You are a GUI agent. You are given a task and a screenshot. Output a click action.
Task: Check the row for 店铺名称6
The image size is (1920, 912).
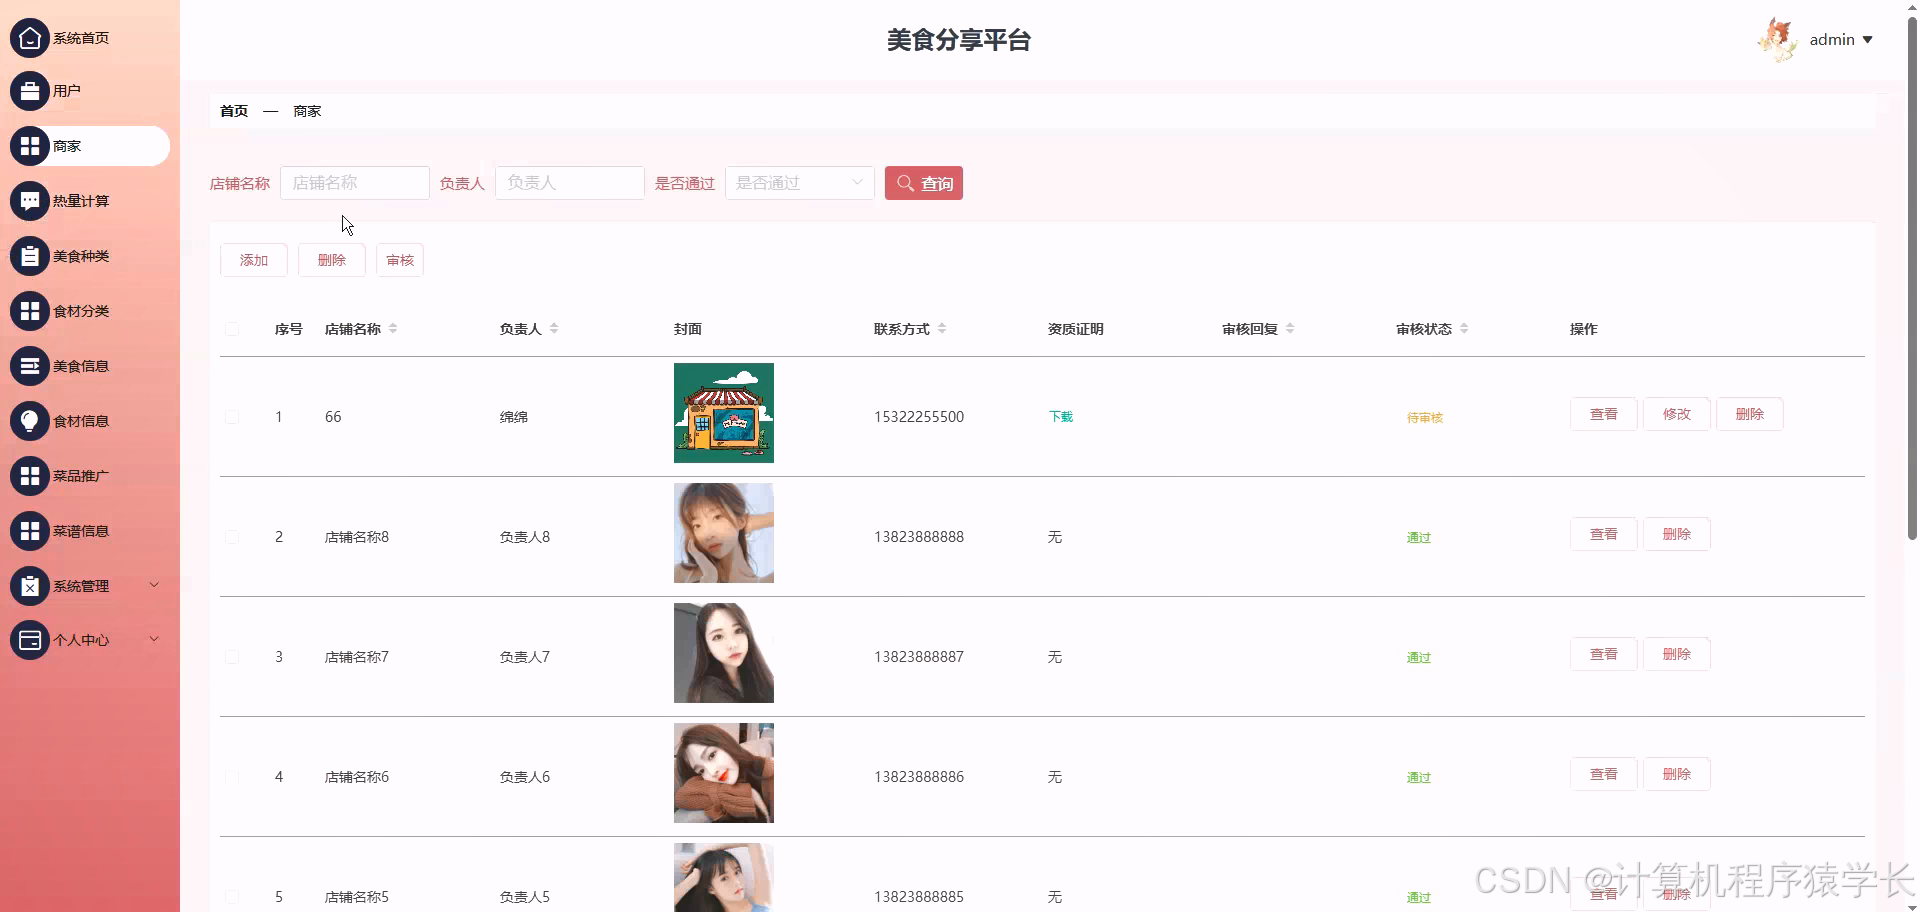[x=232, y=777]
